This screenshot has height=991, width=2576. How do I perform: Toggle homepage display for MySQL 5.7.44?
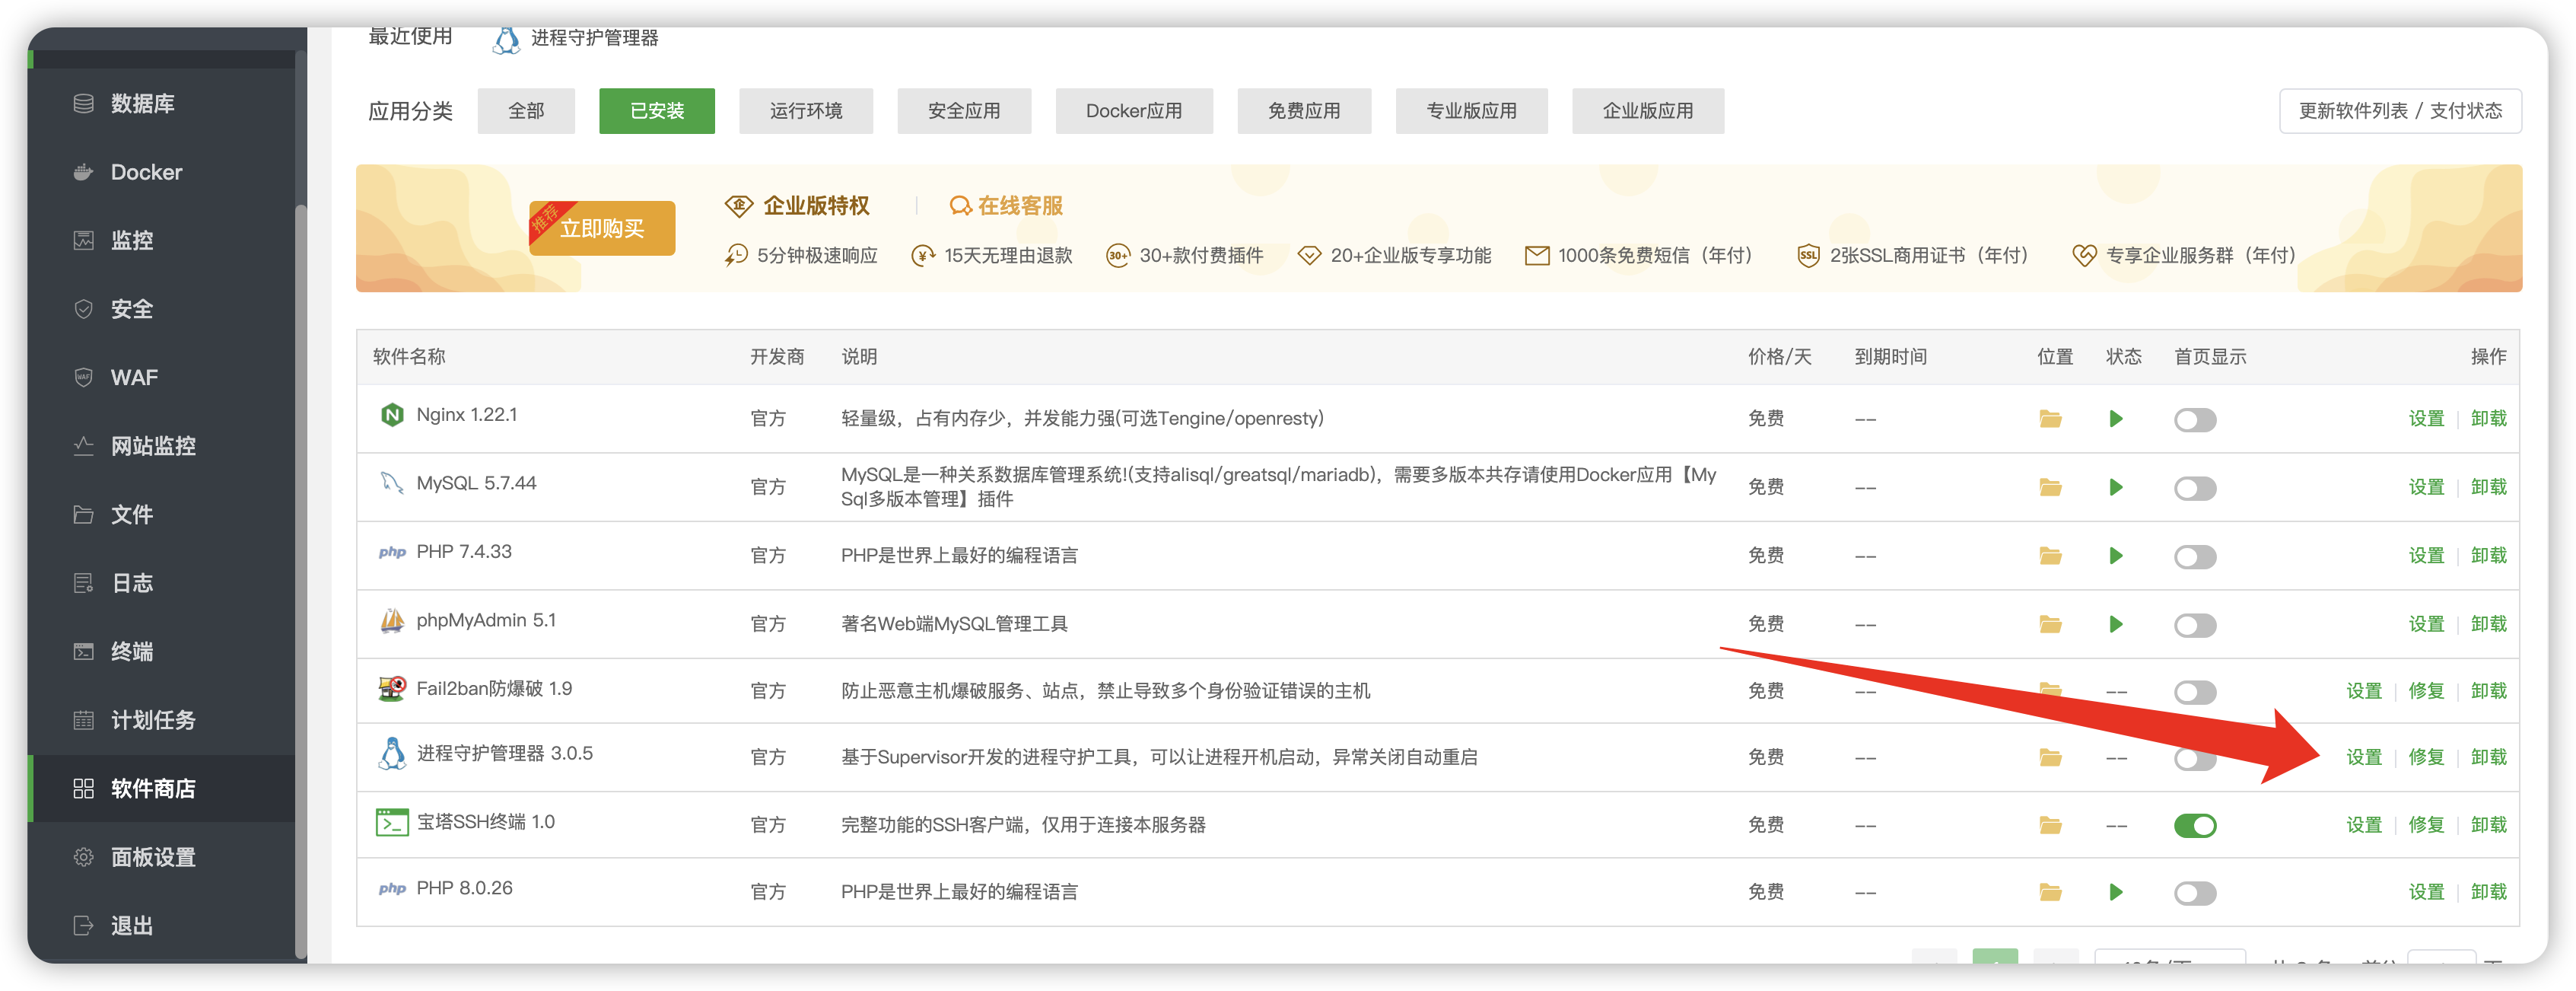[2195, 489]
